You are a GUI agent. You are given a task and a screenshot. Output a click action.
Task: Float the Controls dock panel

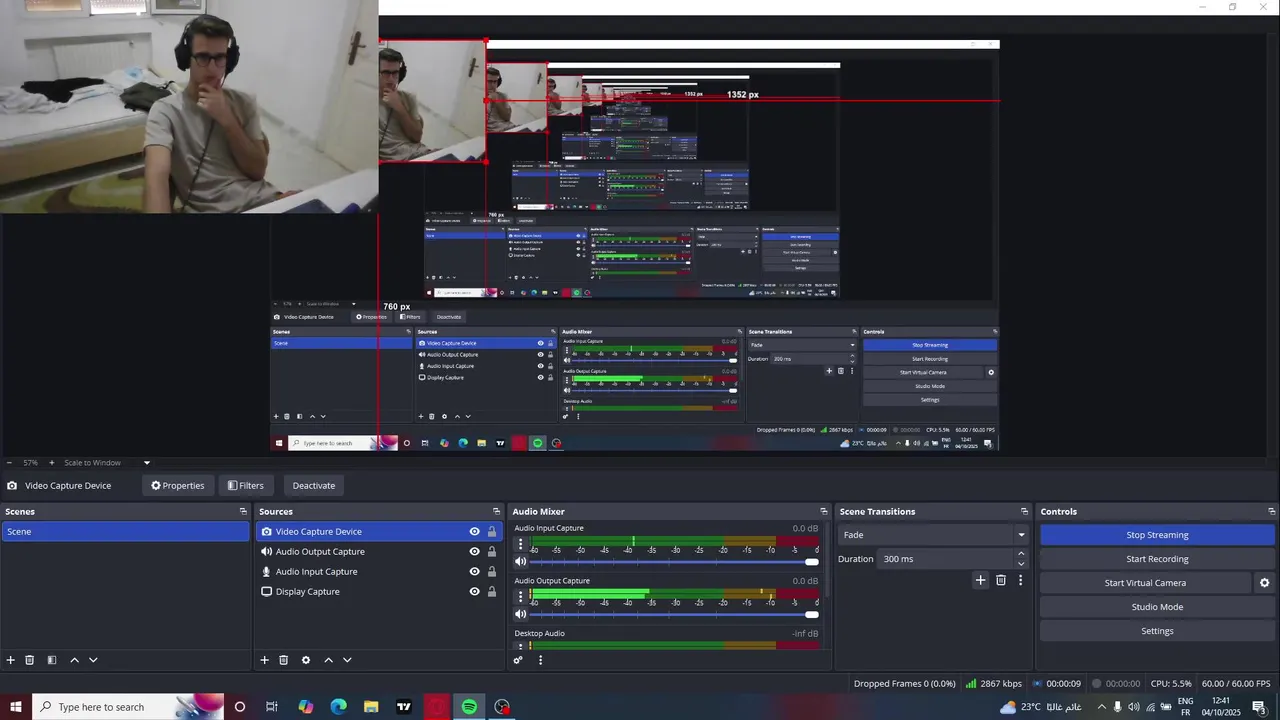1271,511
